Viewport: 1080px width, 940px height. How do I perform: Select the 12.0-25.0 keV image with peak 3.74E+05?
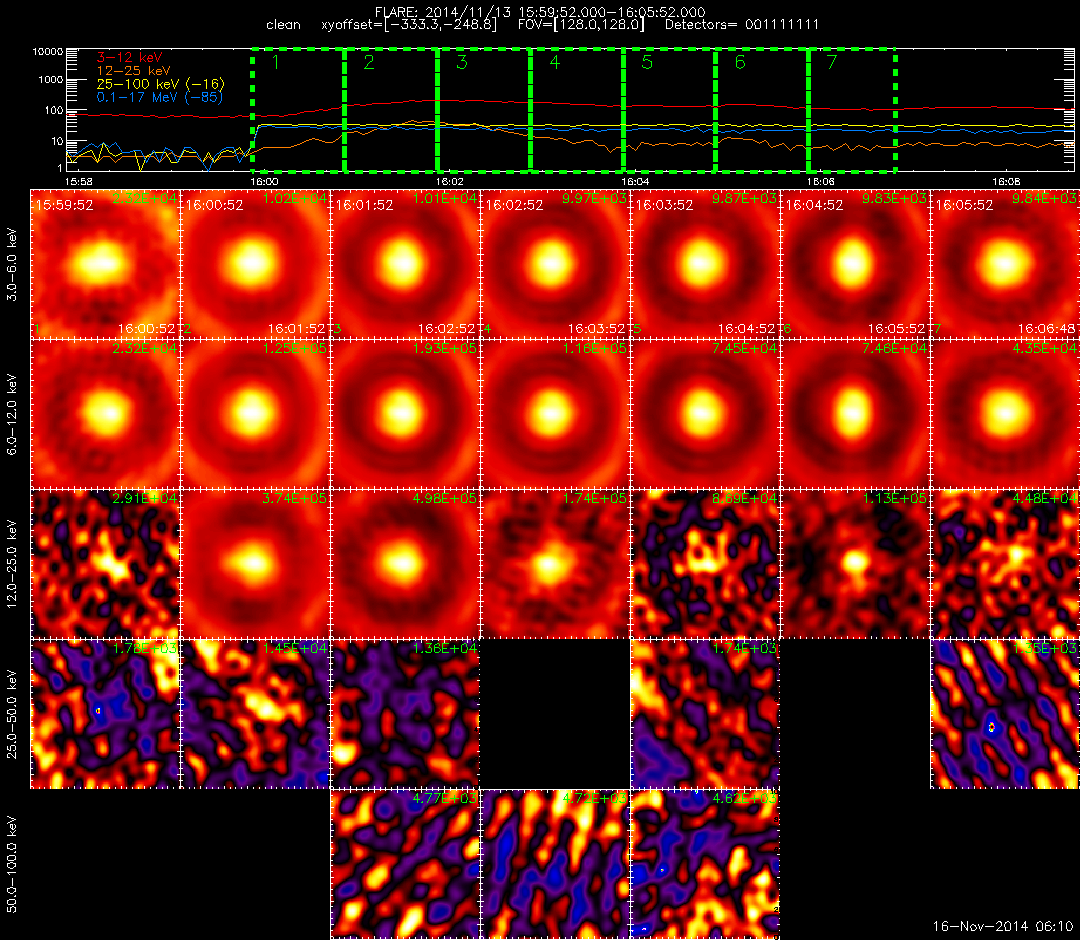256,565
